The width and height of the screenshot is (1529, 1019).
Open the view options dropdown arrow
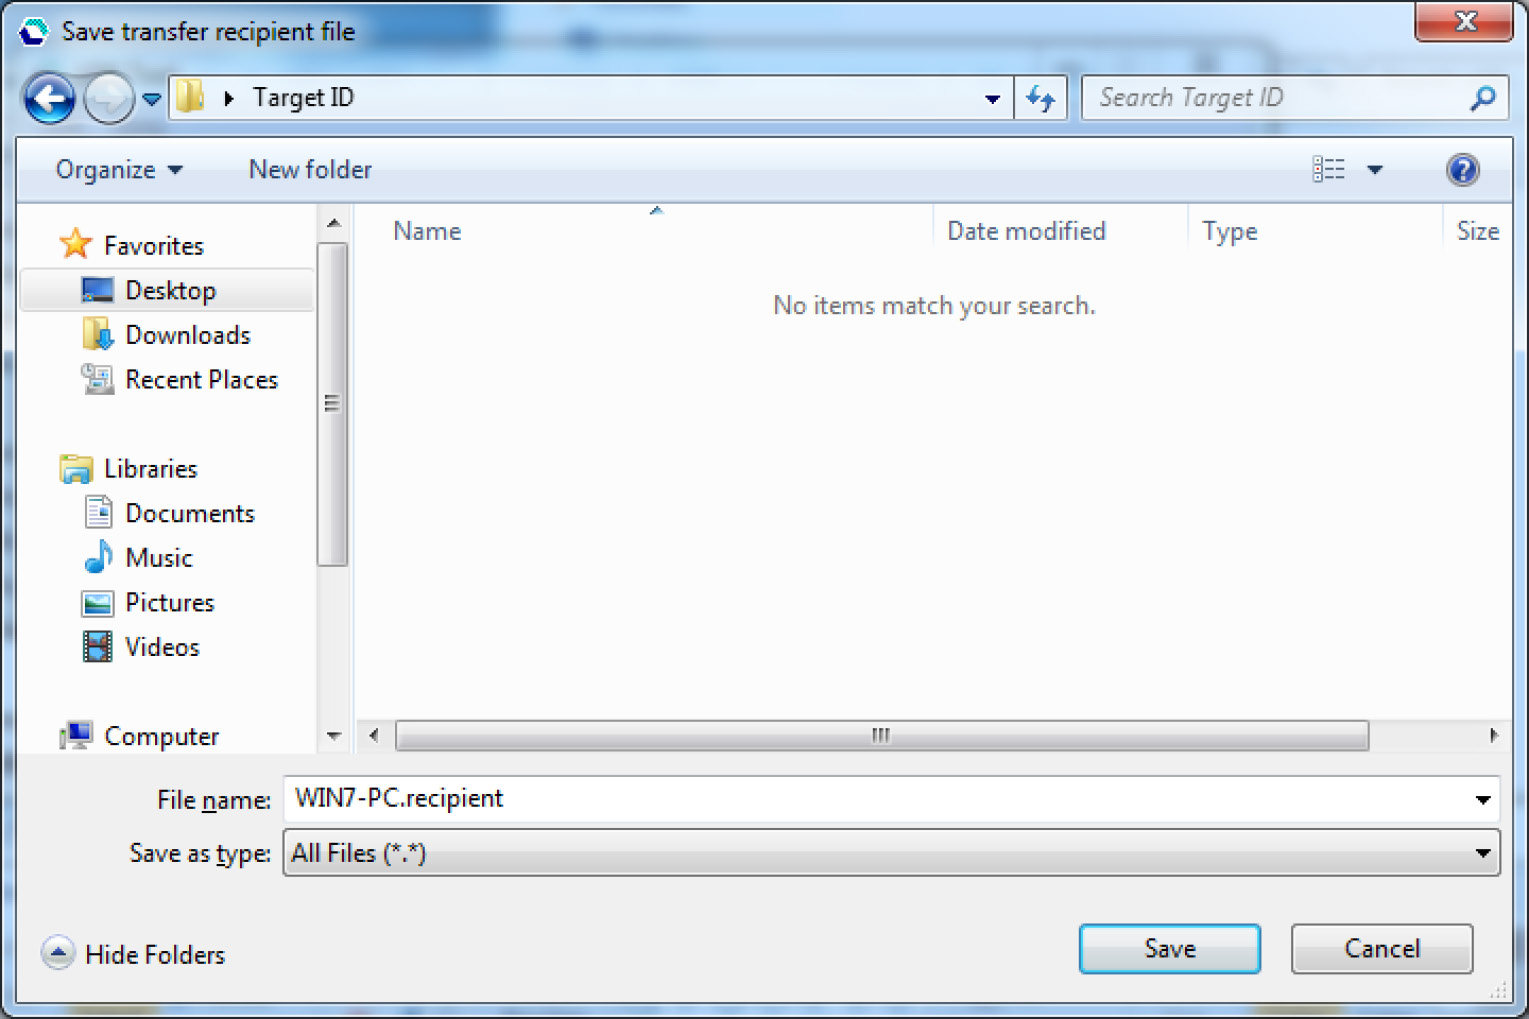point(1375,170)
